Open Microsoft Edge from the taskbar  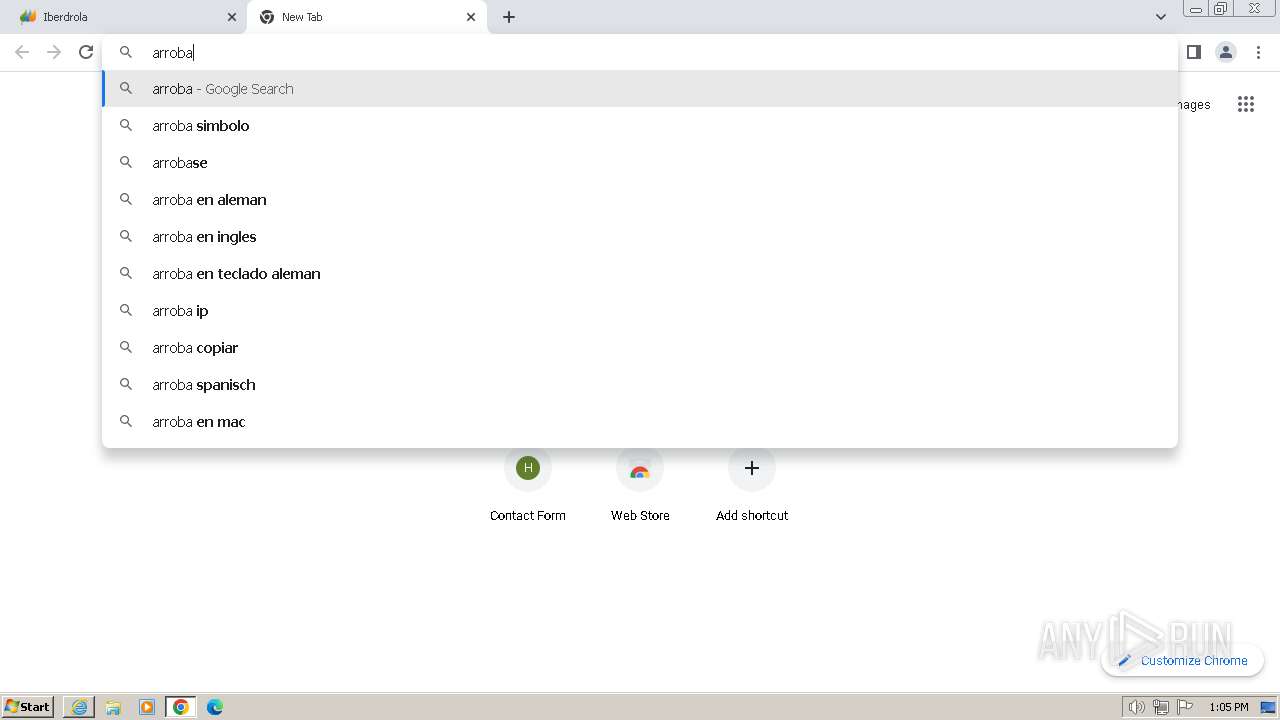[x=215, y=707]
